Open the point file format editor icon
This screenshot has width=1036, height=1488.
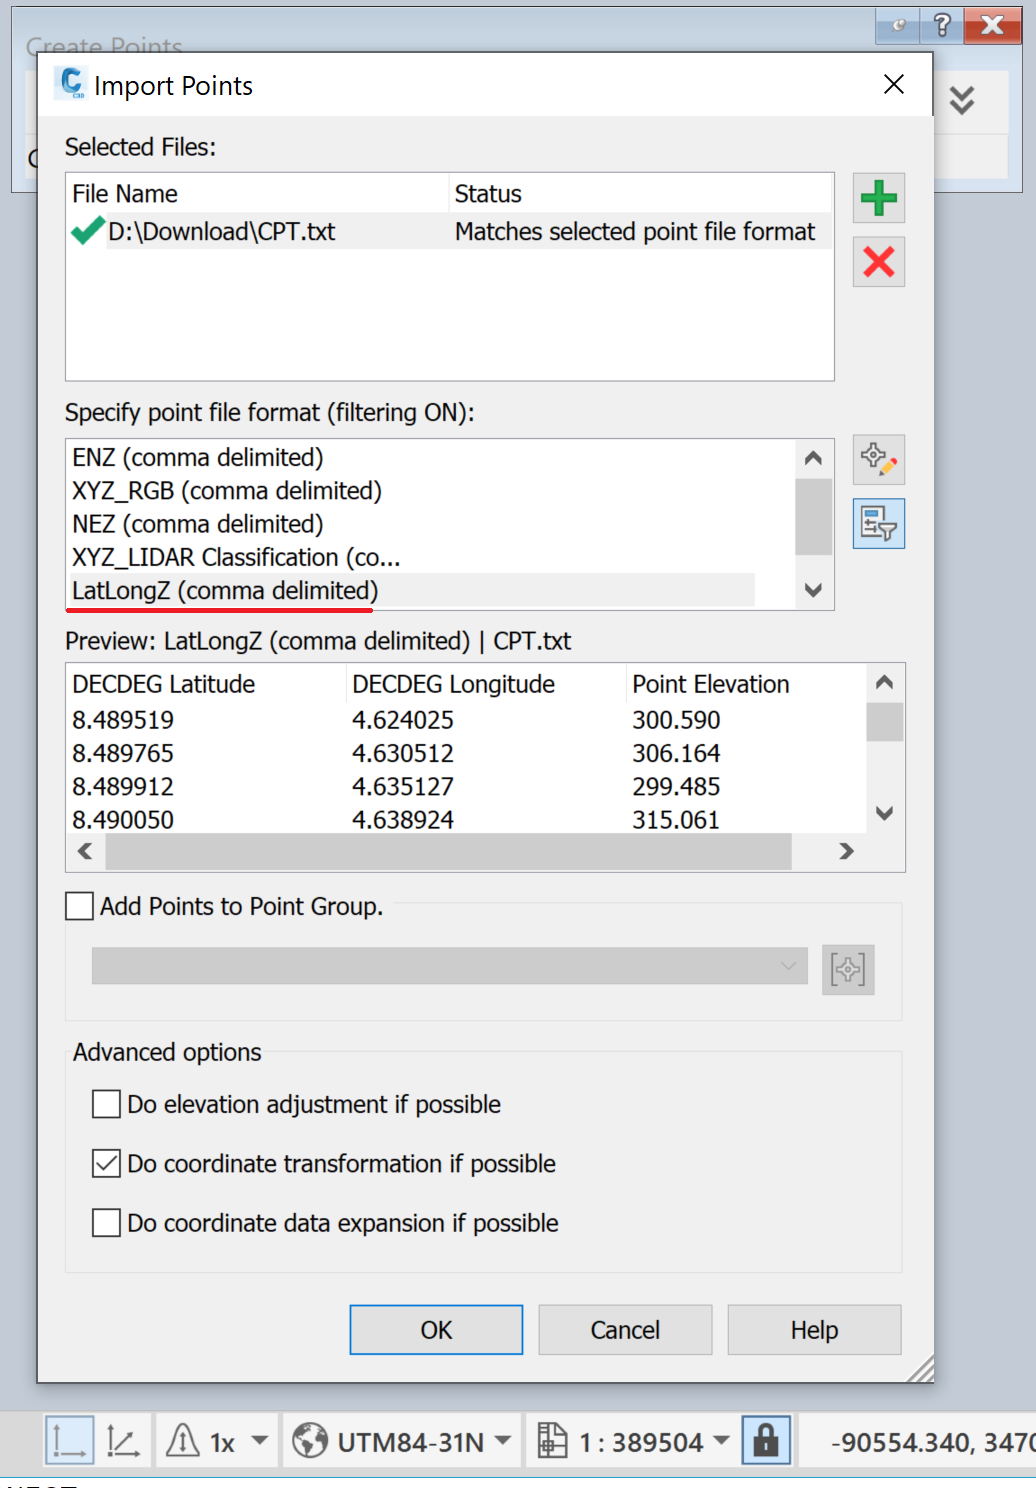(878, 460)
